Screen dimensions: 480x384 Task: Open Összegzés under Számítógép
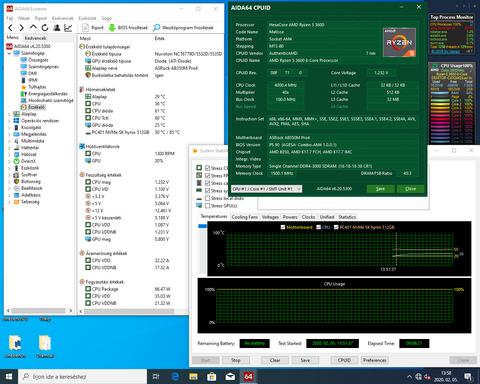[x=34, y=60]
